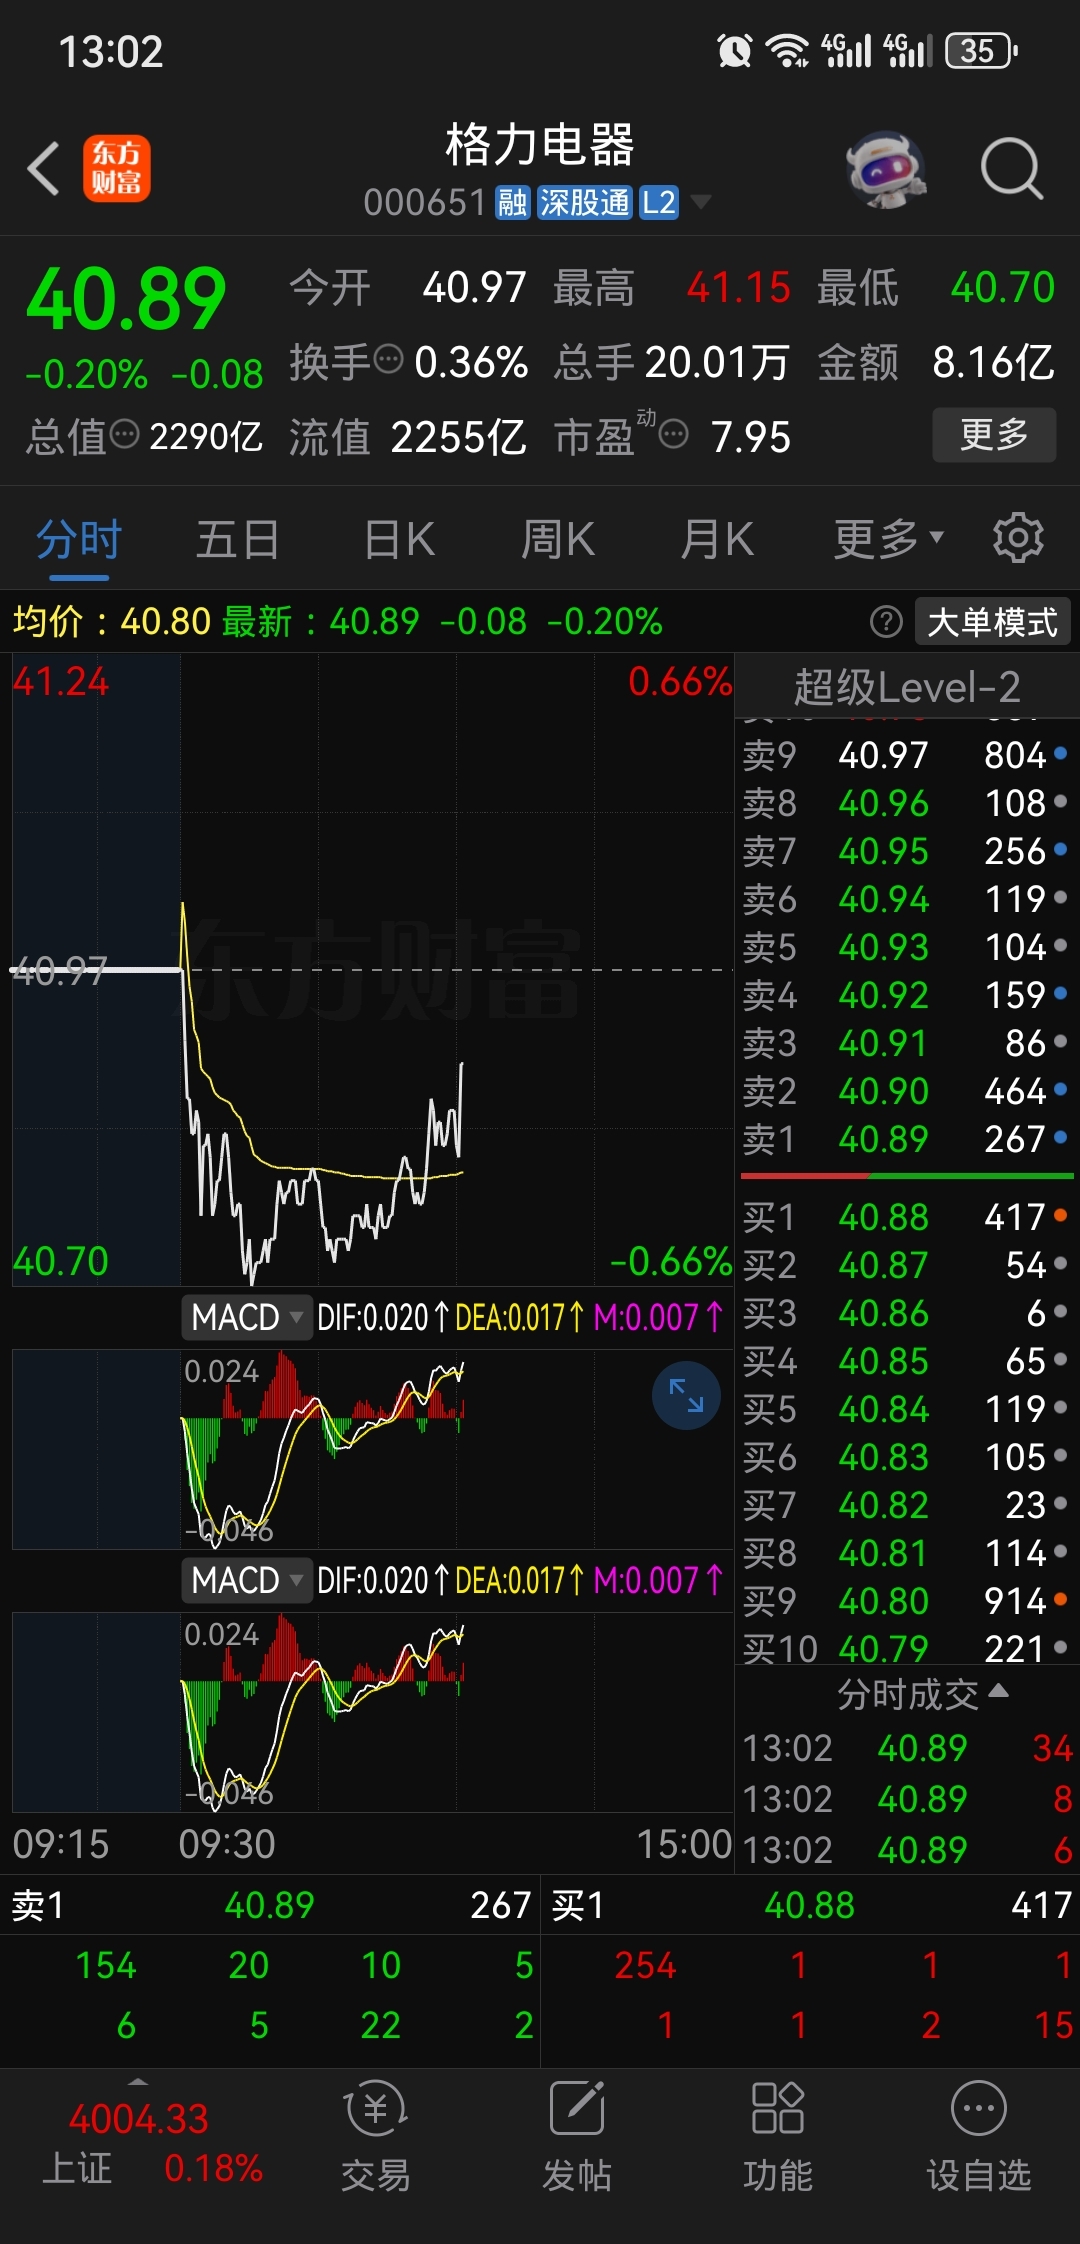
Task: Switch to 周K tab
Action: coord(557,540)
